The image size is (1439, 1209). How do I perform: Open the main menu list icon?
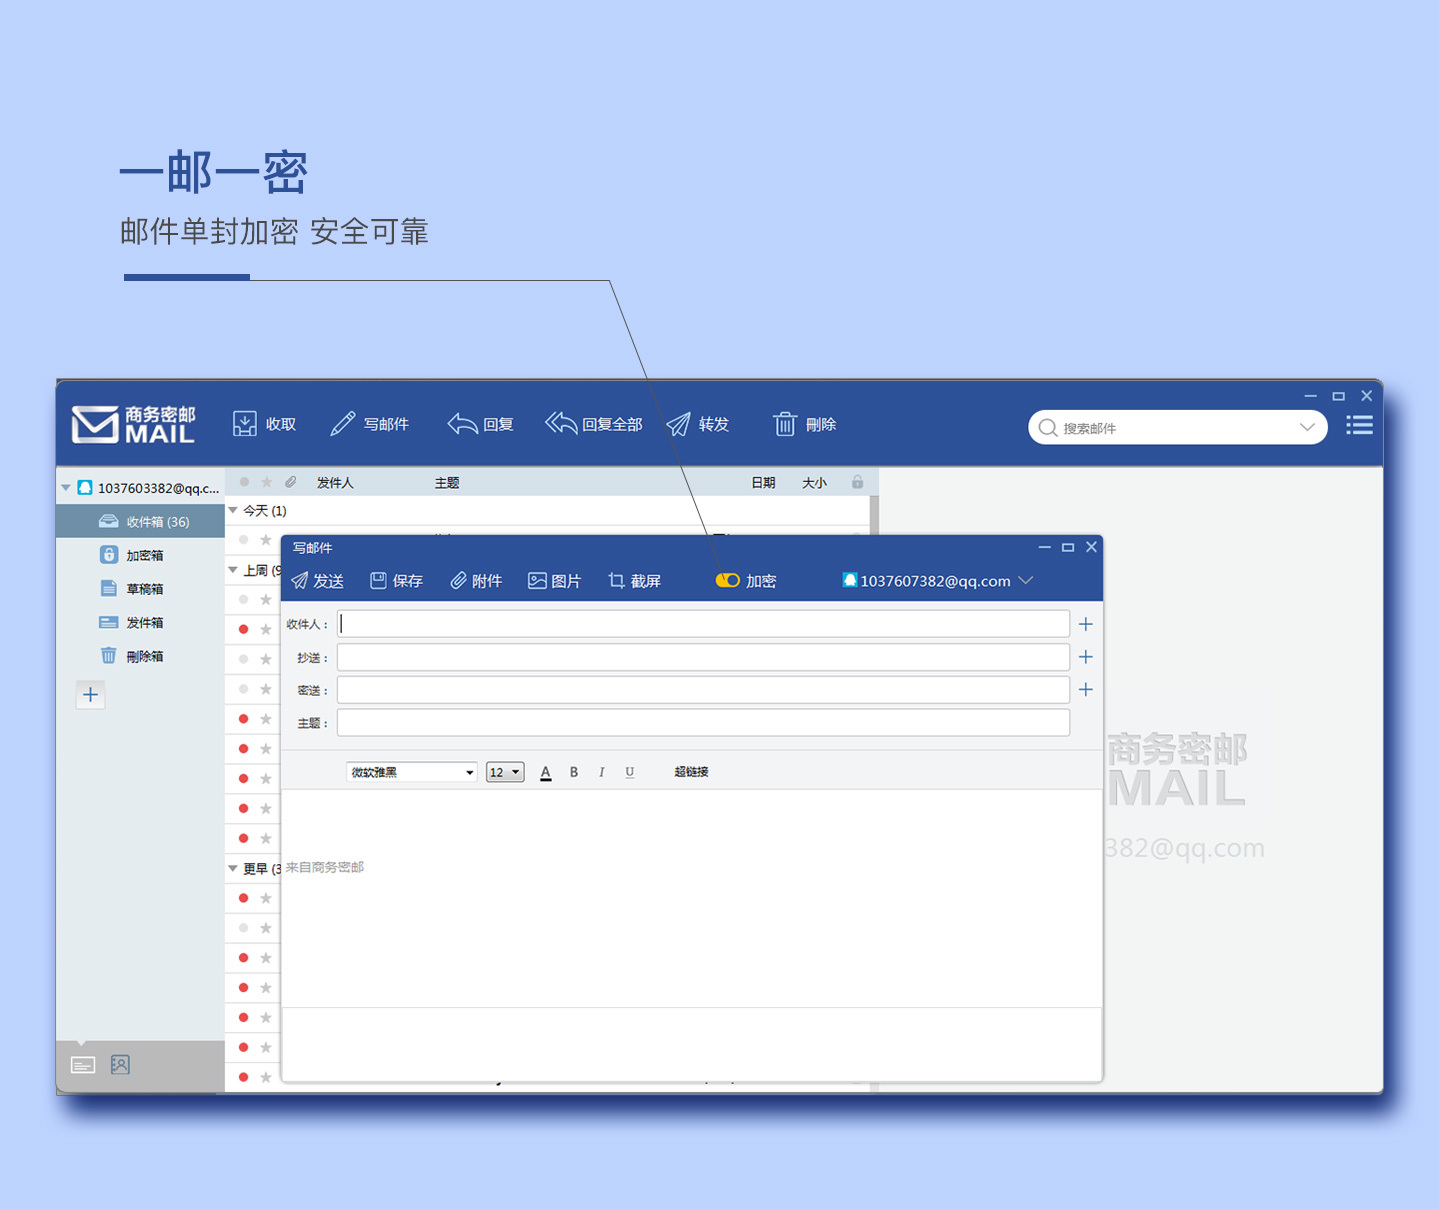[x=1359, y=425]
